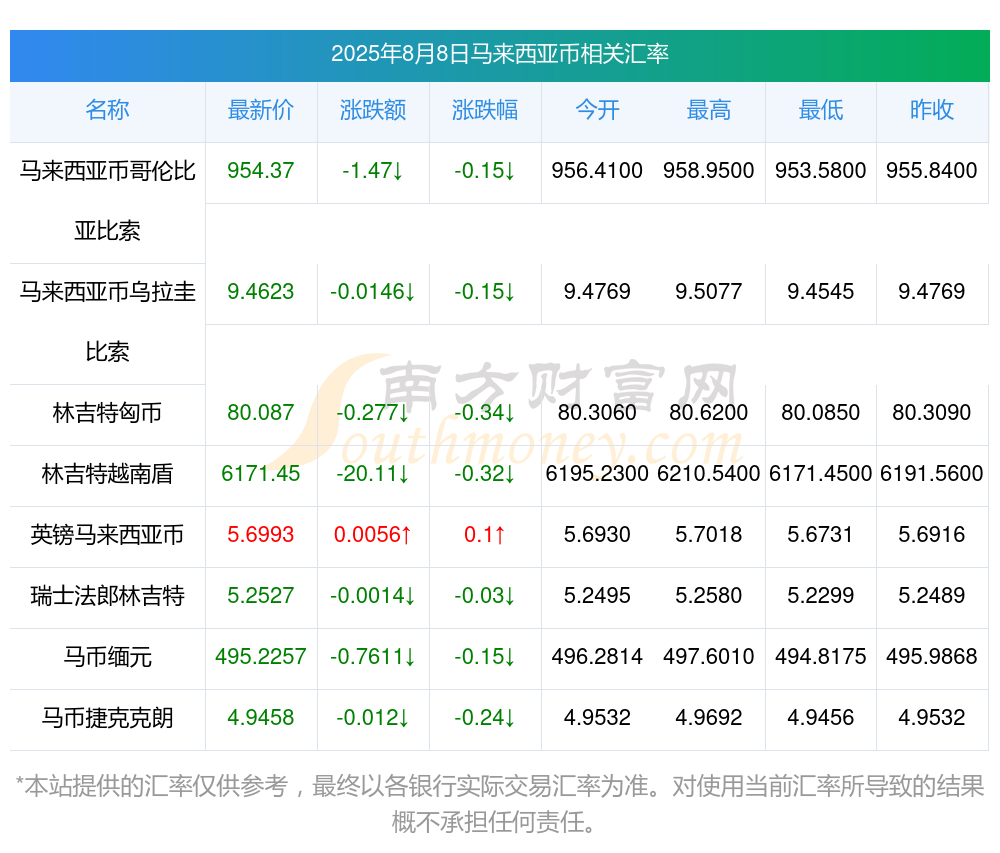The height and width of the screenshot is (853, 1000).
Task: Click the row name 林吉特匈币
Action: [107, 413]
